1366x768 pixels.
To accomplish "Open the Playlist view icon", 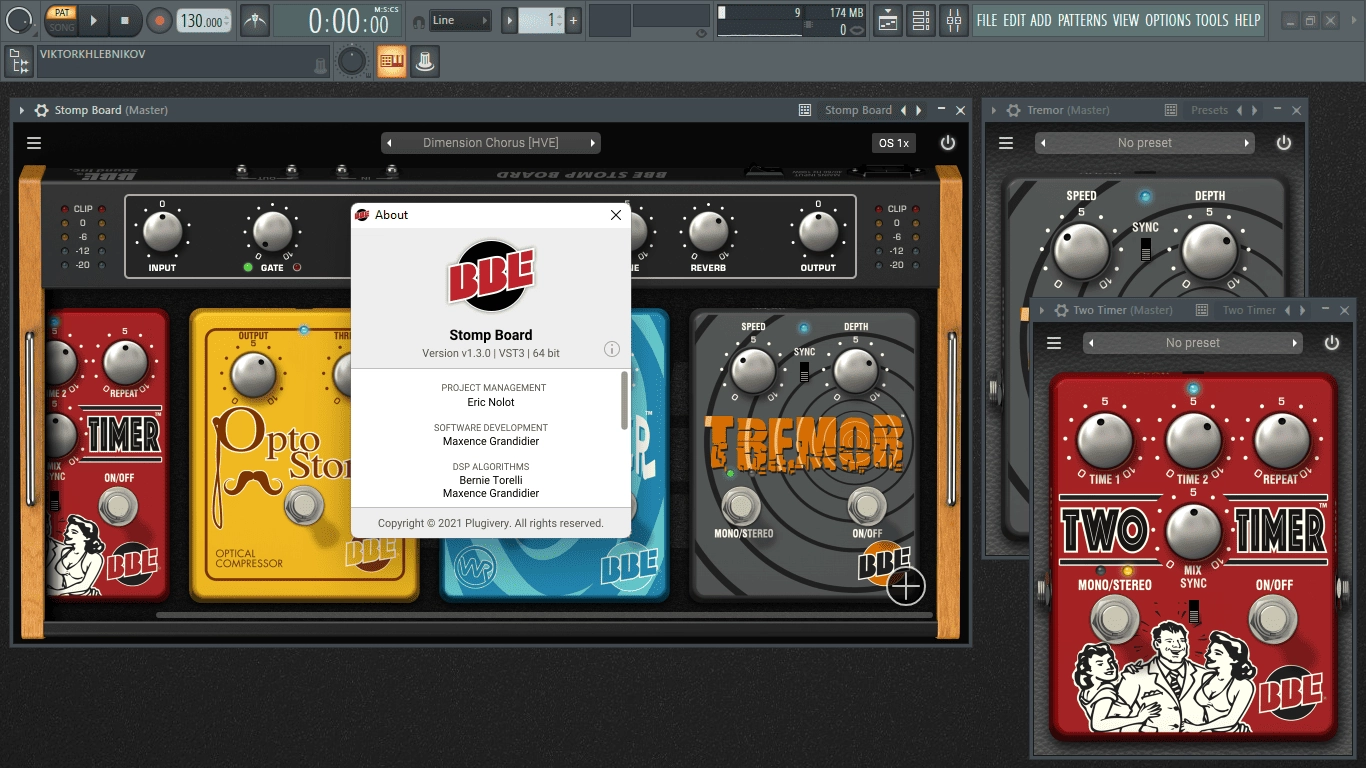I will (887, 20).
